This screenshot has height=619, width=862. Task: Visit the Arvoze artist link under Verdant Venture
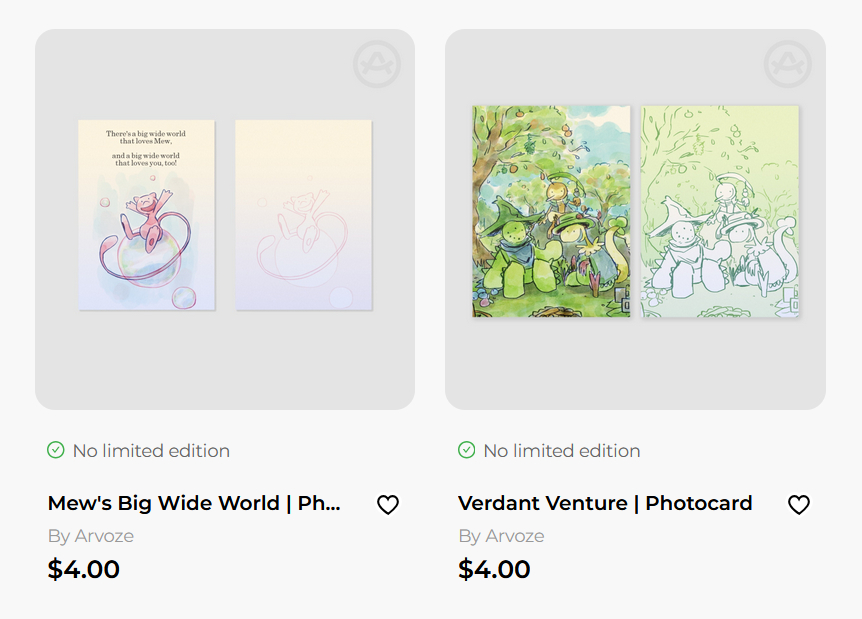point(502,536)
